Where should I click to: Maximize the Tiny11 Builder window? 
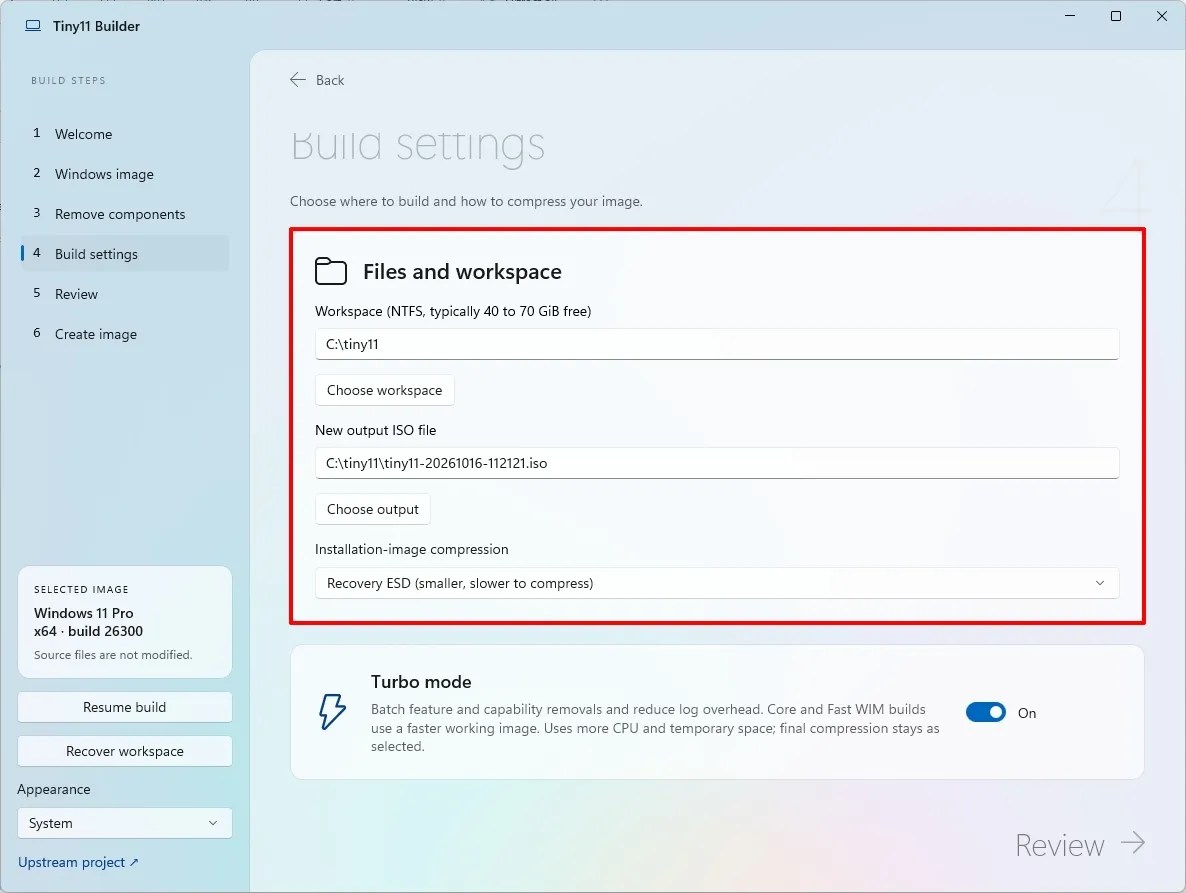point(1116,16)
